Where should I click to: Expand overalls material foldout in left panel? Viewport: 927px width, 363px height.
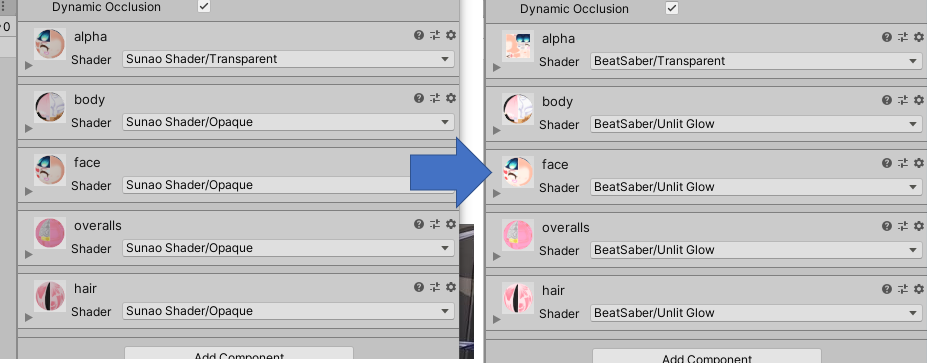point(28,254)
